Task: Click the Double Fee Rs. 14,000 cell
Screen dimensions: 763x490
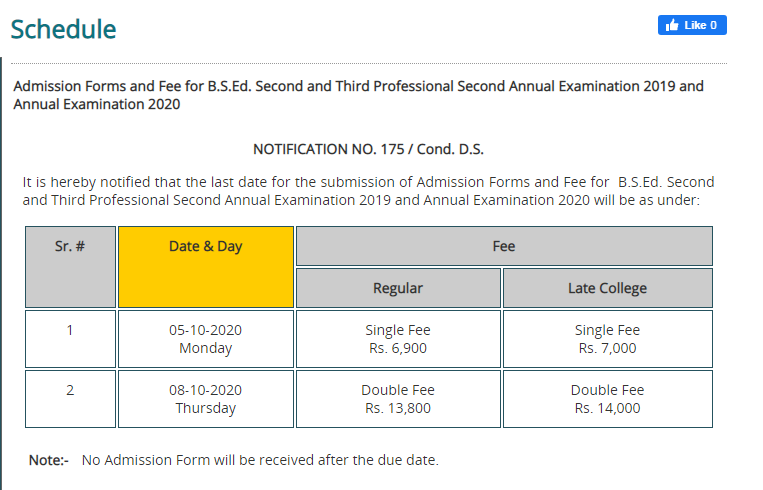Action: [x=608, y=399]
